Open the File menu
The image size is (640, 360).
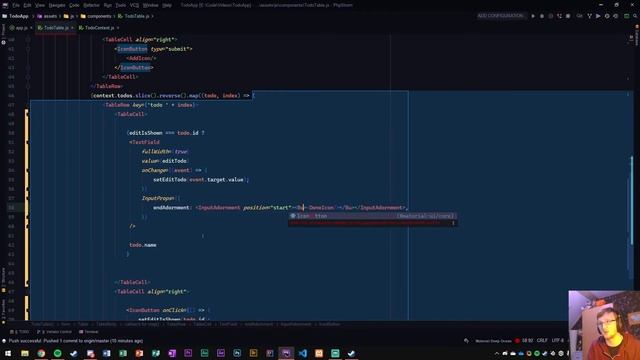(x=16, y=5)
